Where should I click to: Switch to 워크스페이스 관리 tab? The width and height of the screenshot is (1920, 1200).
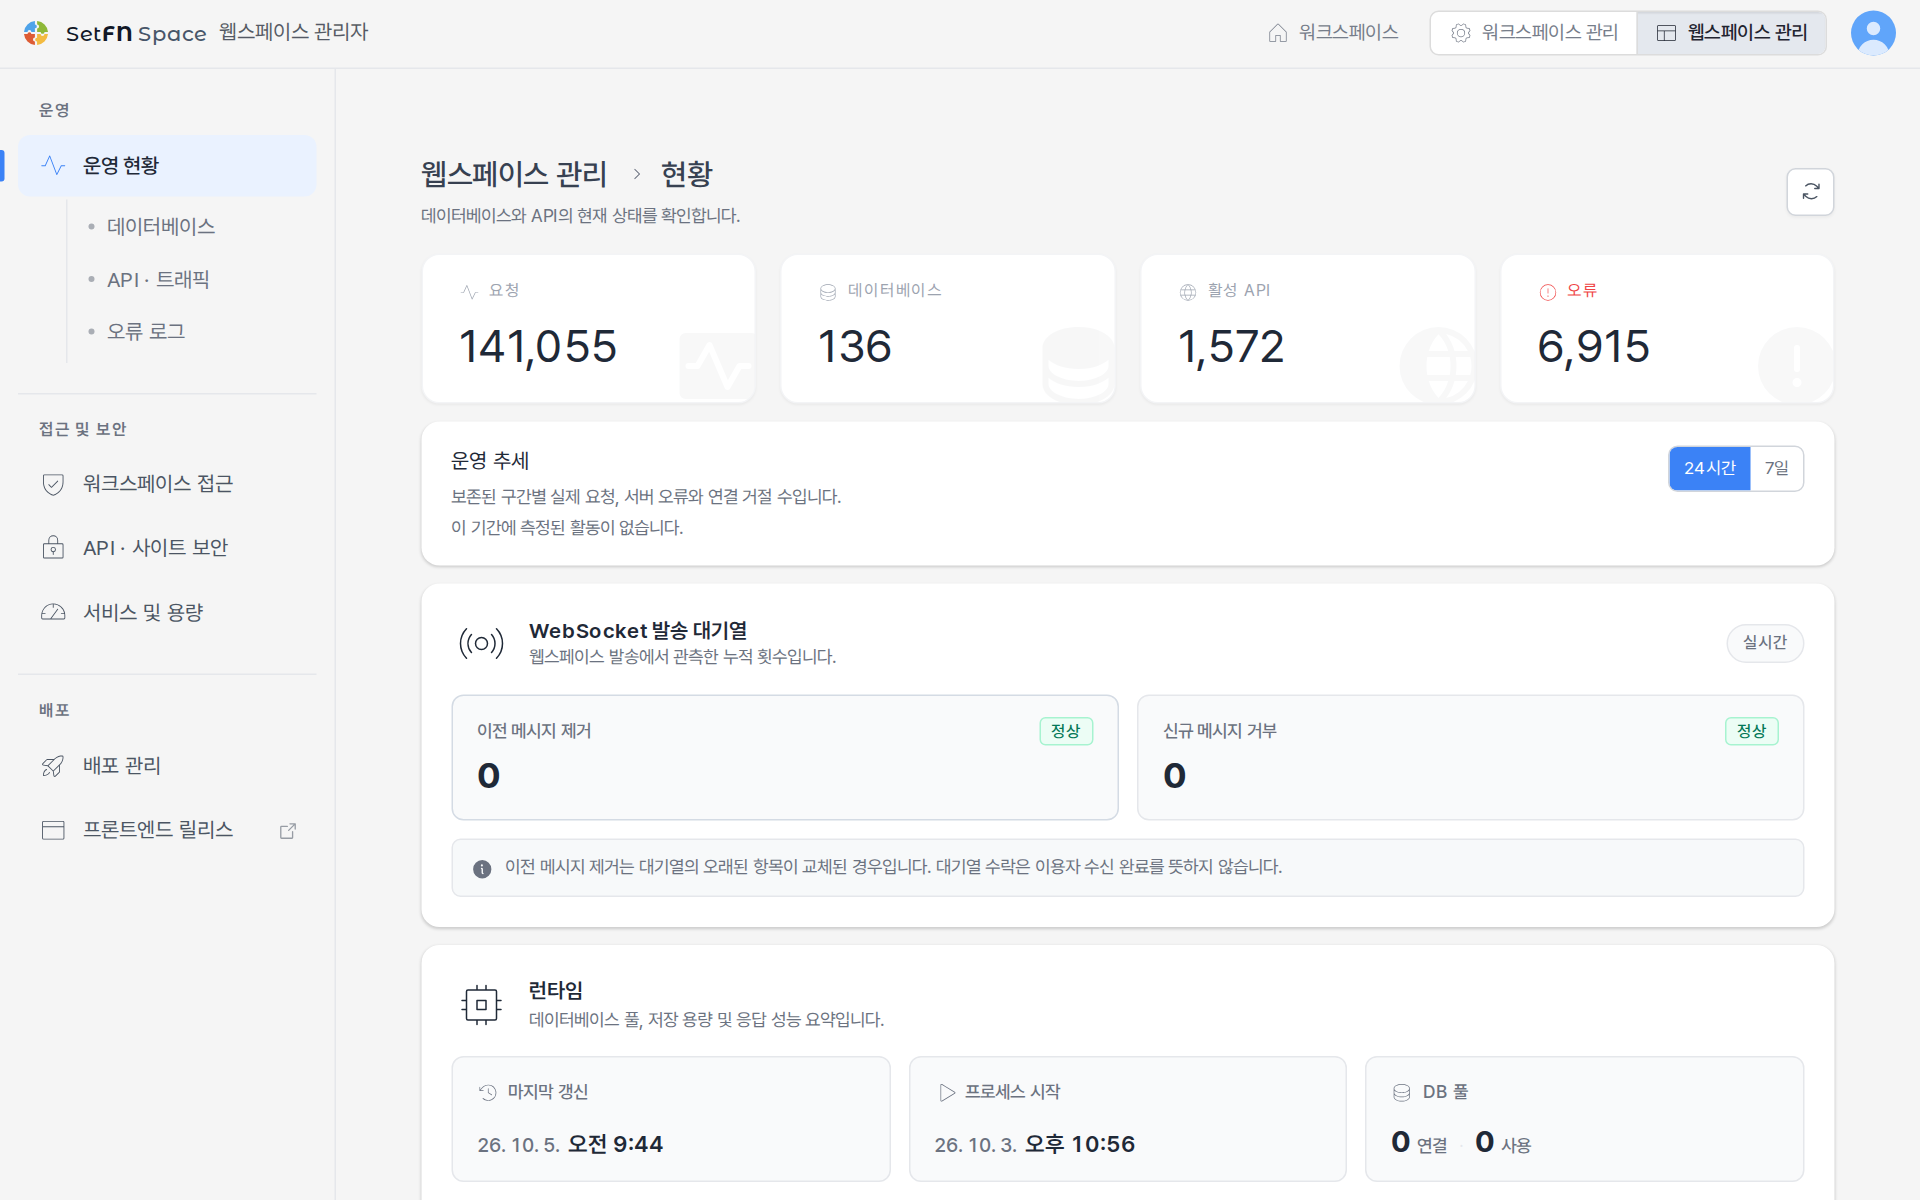click(x=1534, y=33)
